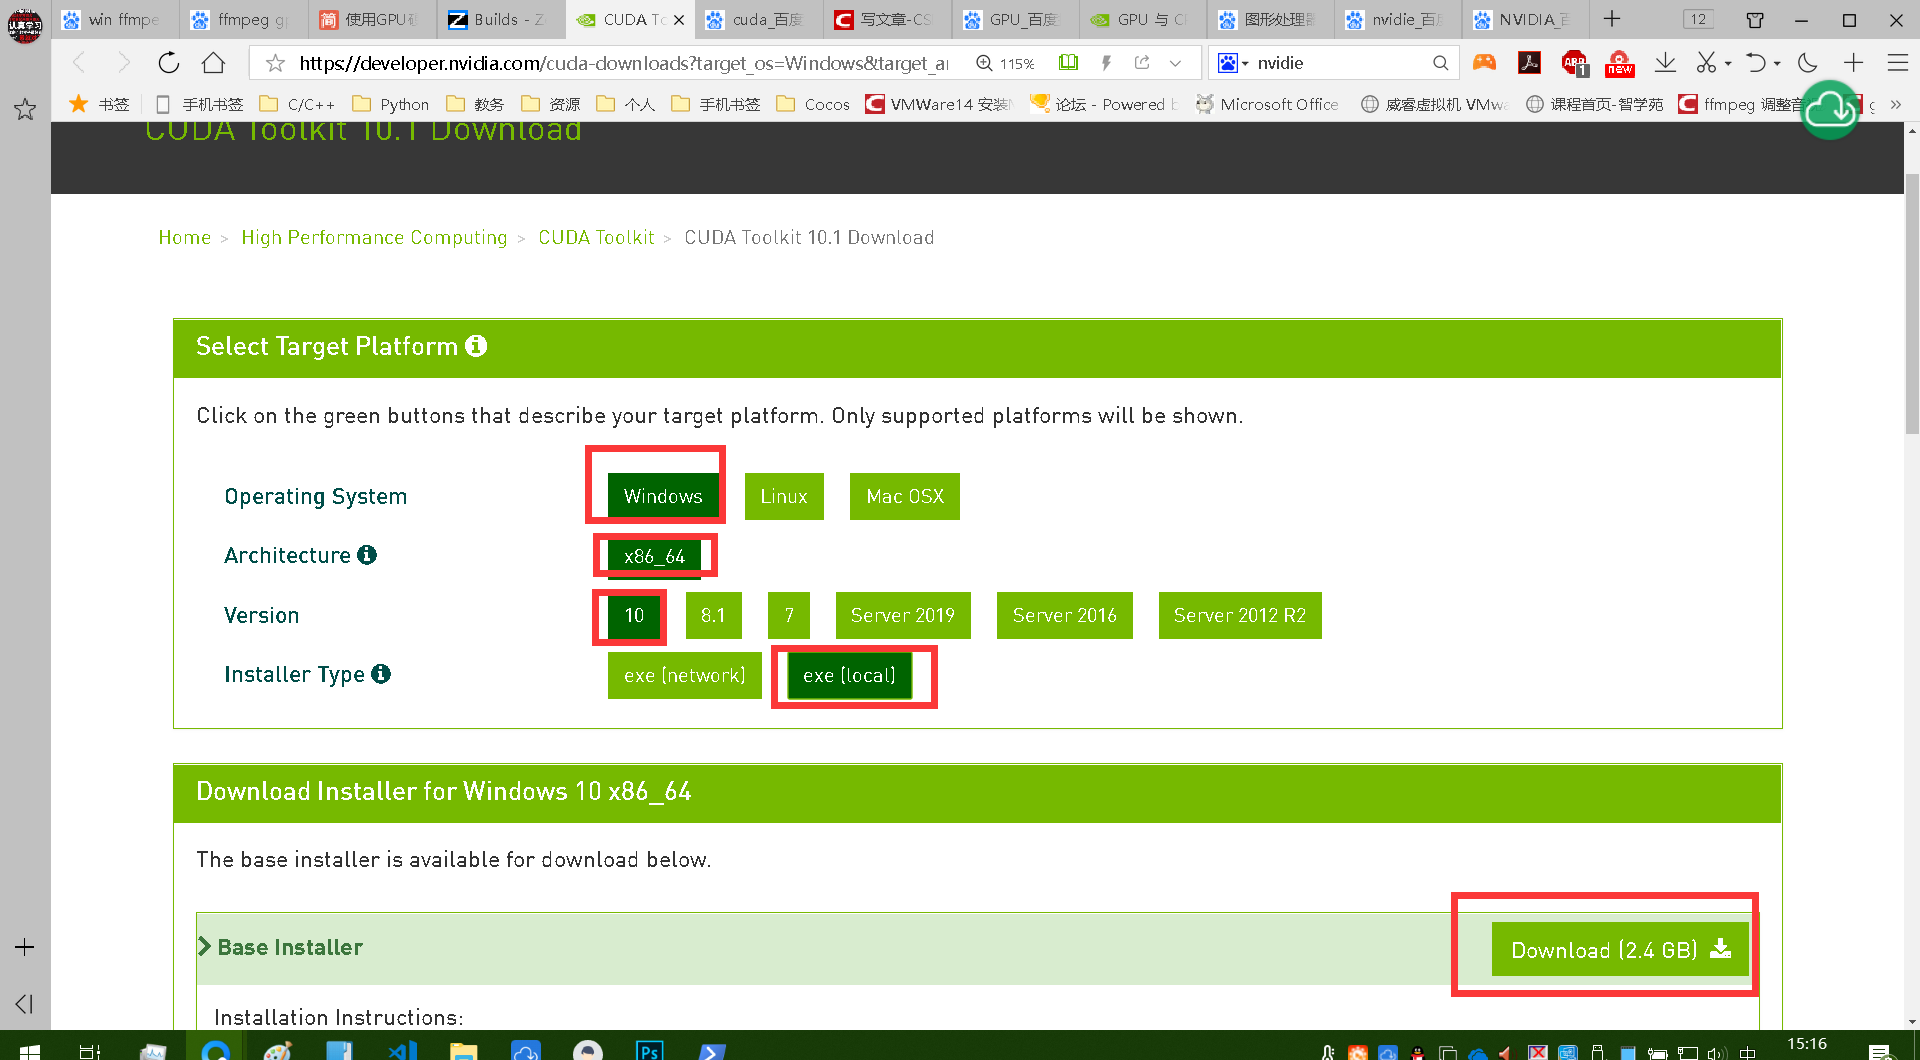Screen dimensions: 1920x1060
Task: Click the Installer Type info icon
Action: (x=381, y=674)
